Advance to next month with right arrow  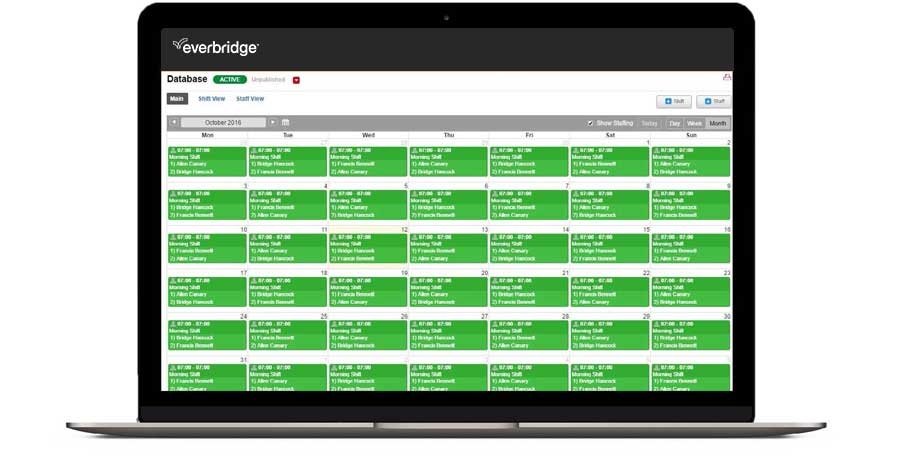[x=273, y=122]
